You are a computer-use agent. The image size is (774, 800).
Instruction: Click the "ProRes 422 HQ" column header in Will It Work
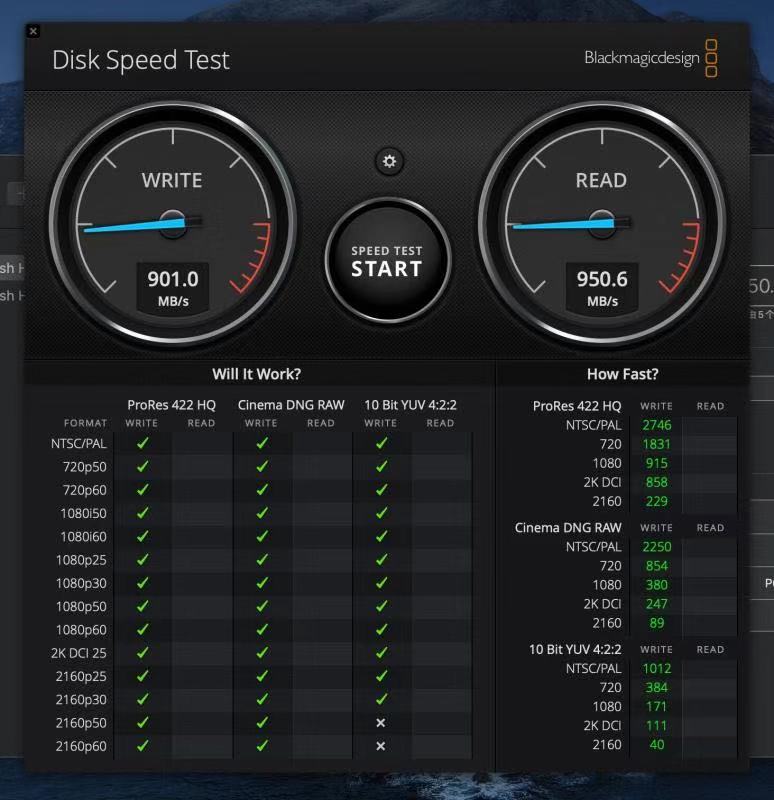[x=171, y=405]
